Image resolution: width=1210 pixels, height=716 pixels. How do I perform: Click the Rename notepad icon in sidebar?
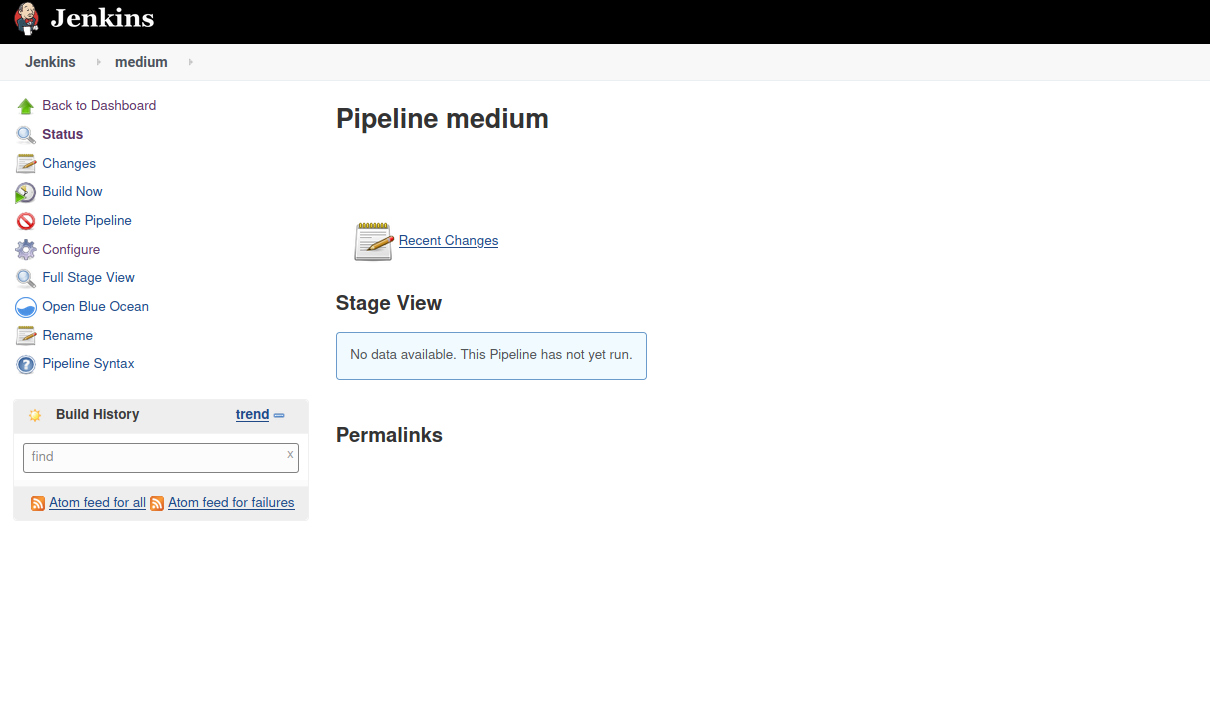(x=26, y=336)
